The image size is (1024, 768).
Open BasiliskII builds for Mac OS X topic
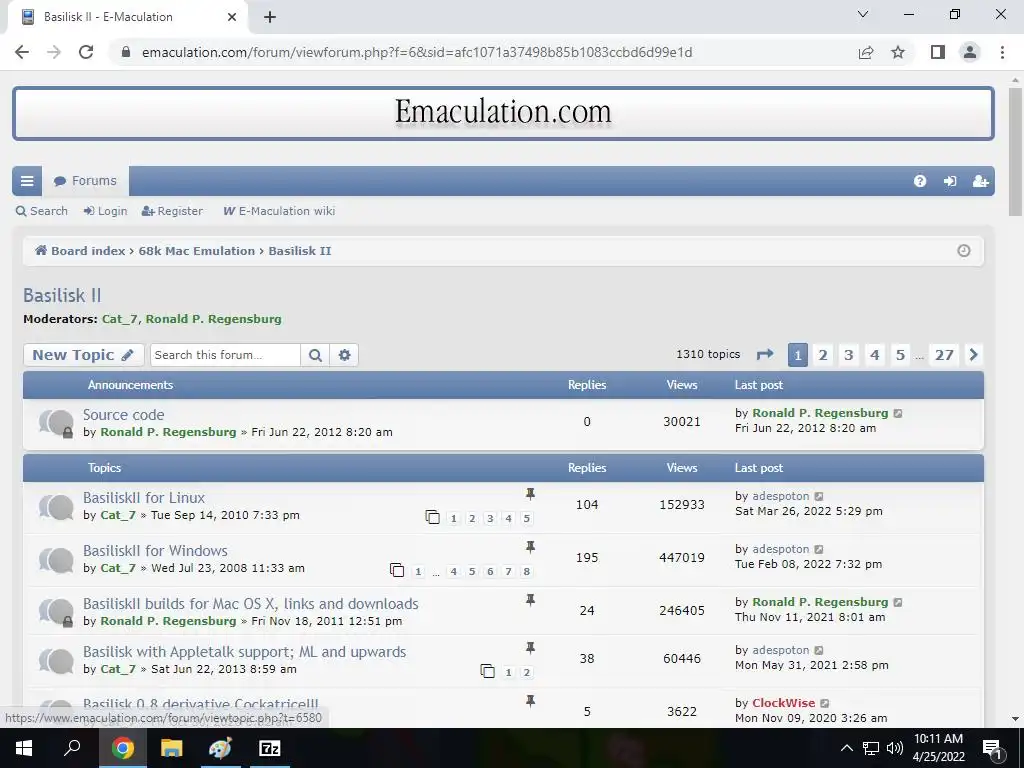click(x=251, y=603)
